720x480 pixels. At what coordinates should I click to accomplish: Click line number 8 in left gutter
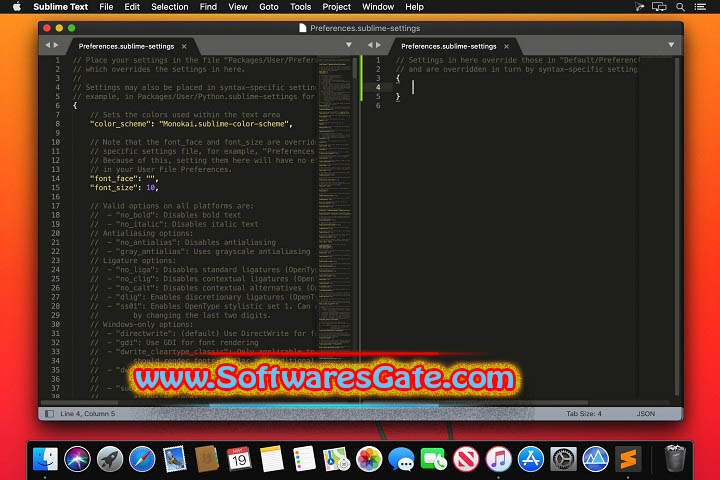pos(57,124)
